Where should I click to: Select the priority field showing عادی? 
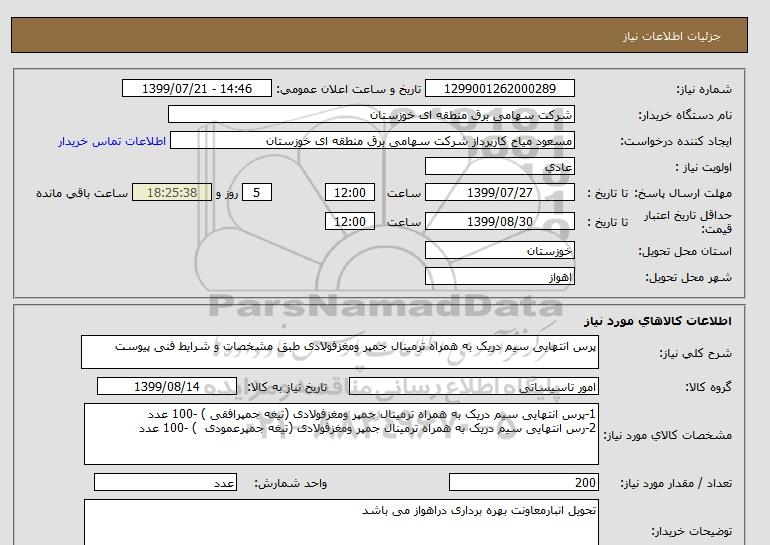click(501, 167)
